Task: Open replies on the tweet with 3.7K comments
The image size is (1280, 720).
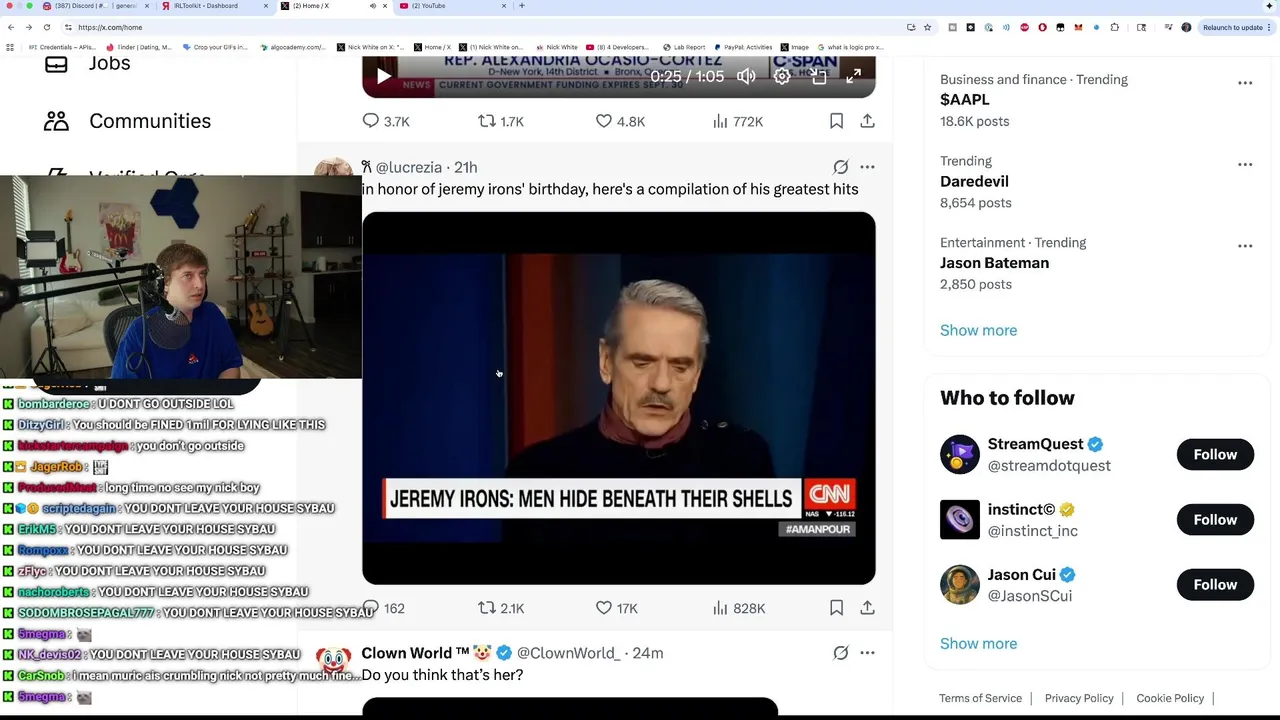Action: pos(386,121)
